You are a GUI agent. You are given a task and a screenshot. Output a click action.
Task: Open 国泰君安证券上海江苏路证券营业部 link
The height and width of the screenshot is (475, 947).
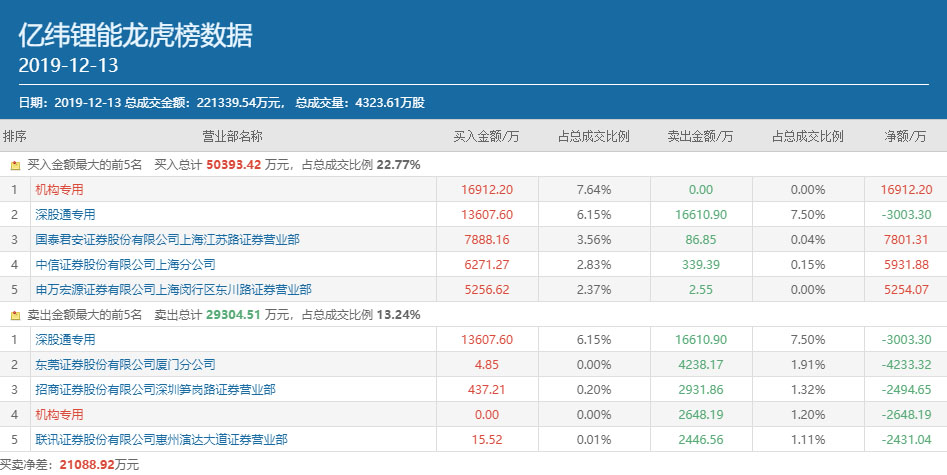click(x=167, y=240)
